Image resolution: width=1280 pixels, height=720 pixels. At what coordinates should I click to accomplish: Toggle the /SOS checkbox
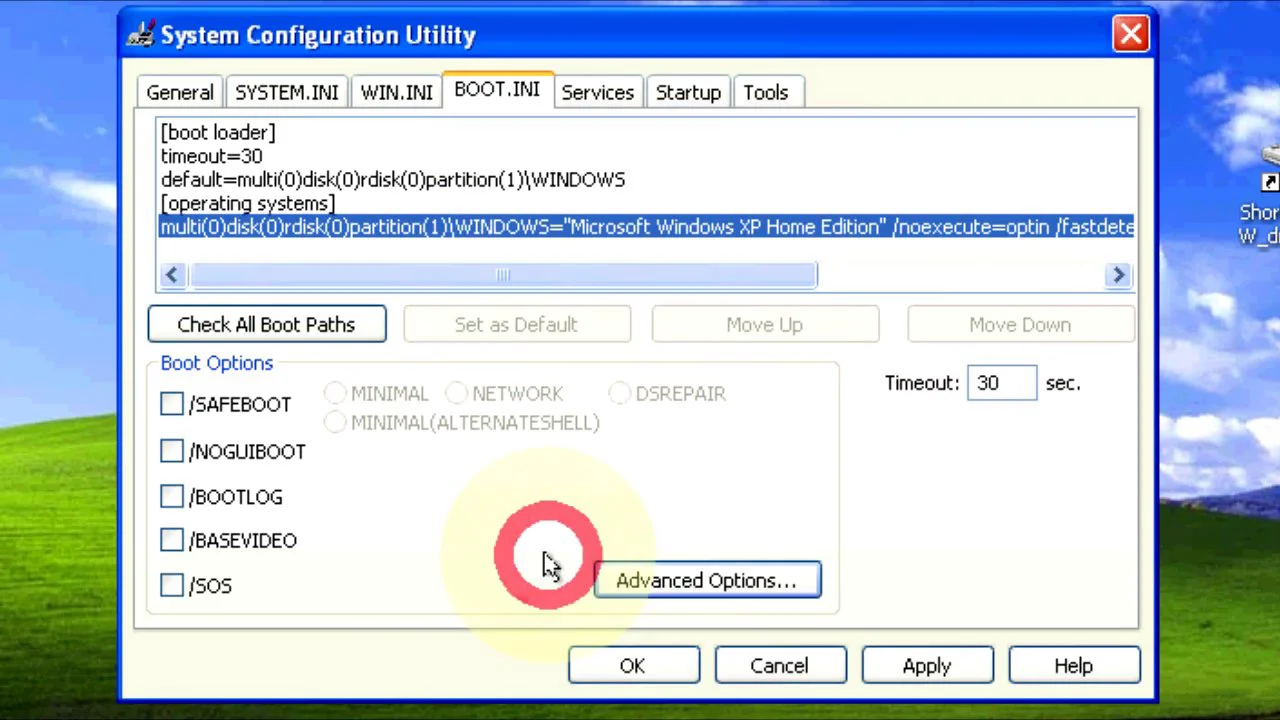tap(172, 585)
